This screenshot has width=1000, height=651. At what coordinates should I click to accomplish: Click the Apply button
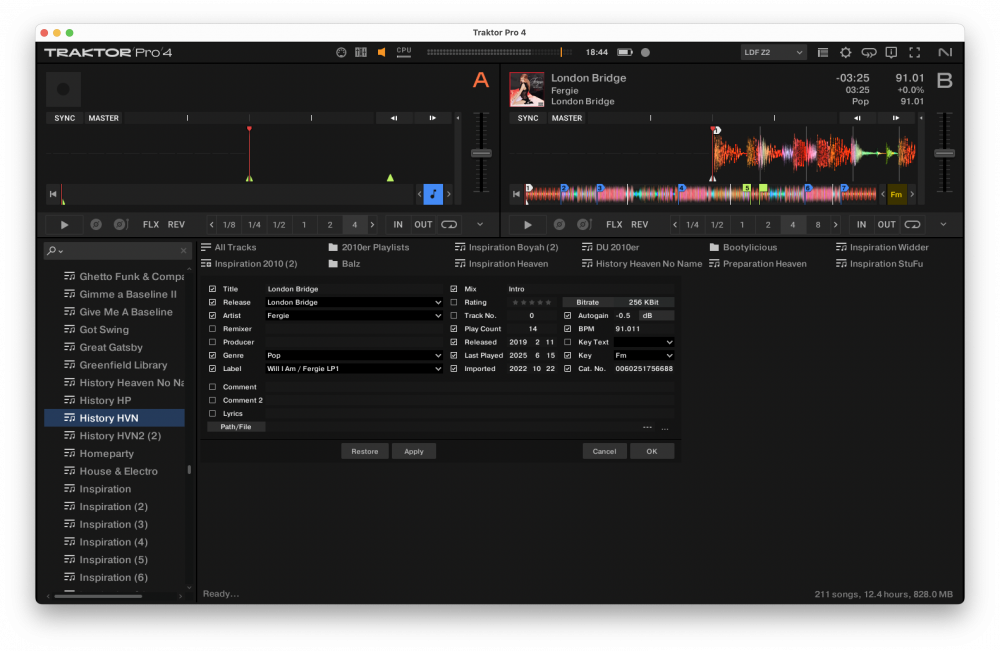[x=414, y=451]
